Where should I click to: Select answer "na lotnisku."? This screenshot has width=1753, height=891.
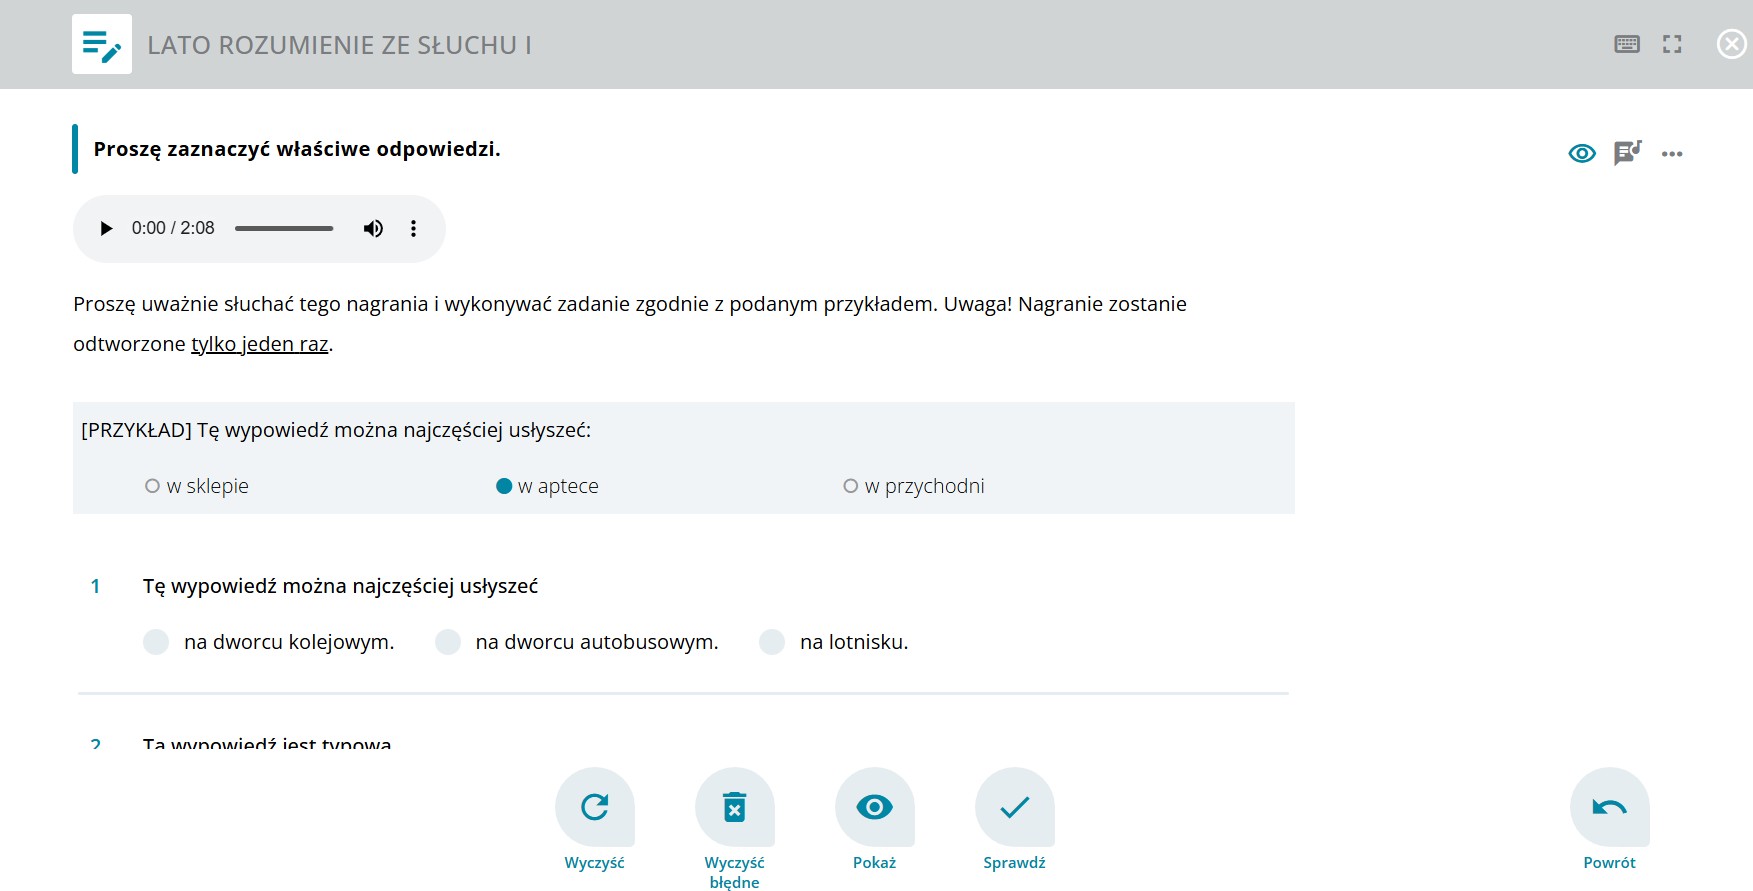[772, 642]
